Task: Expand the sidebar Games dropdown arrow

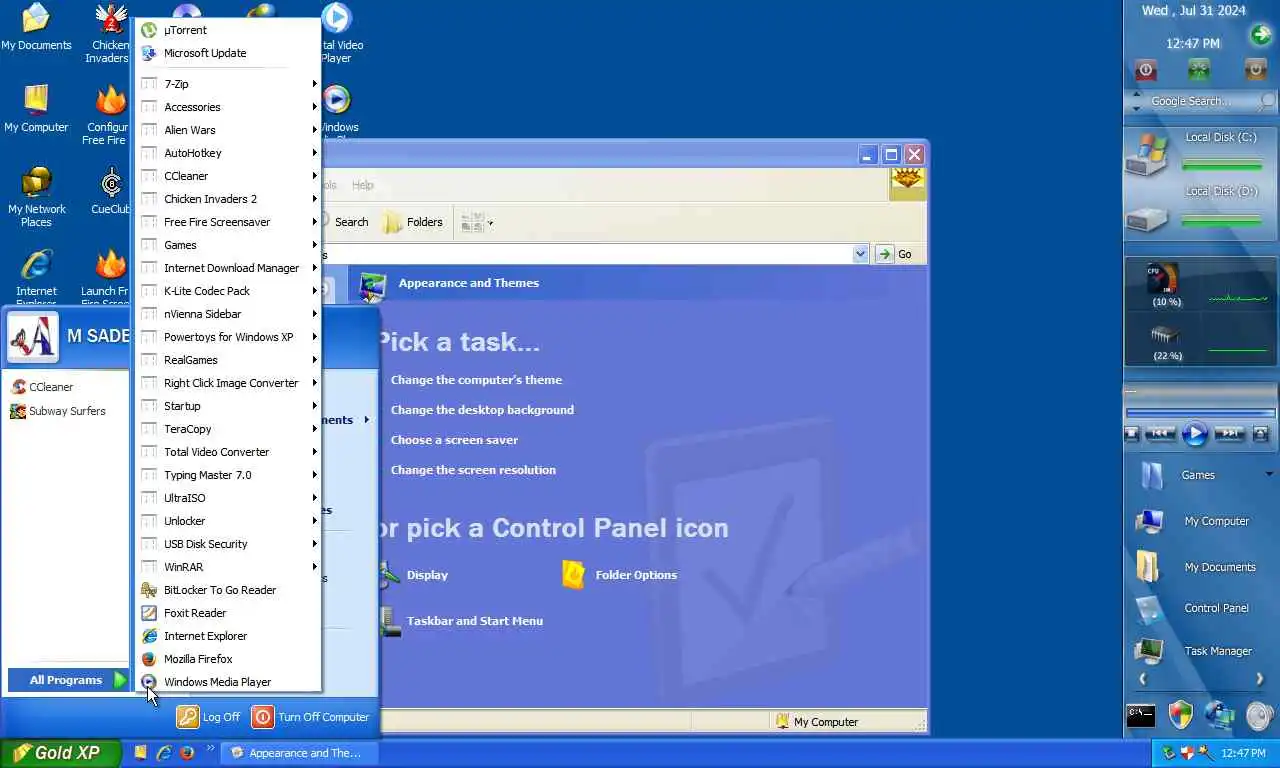Action: click(1269, 474)
